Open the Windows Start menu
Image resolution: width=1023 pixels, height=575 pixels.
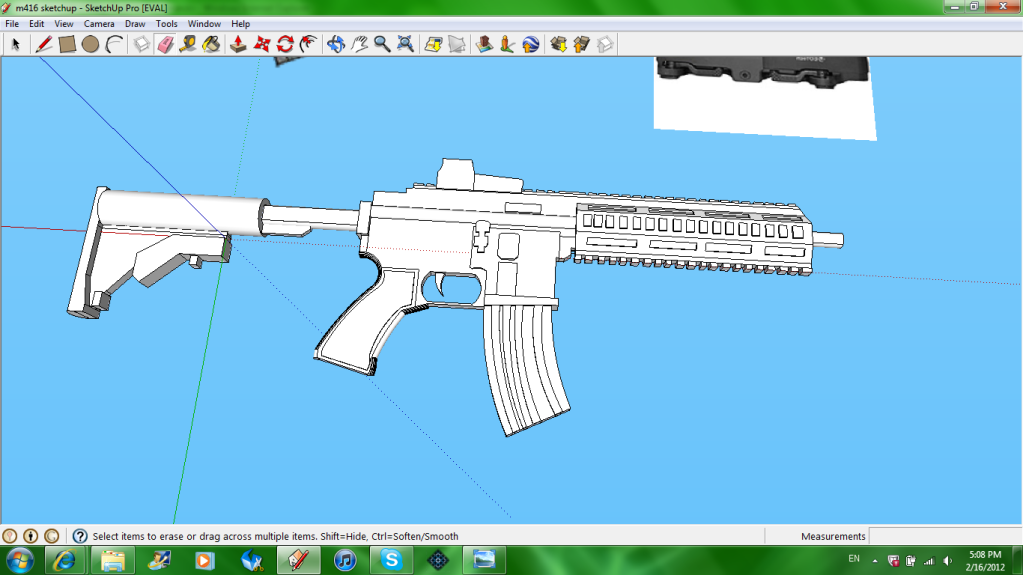click(19, 560)
